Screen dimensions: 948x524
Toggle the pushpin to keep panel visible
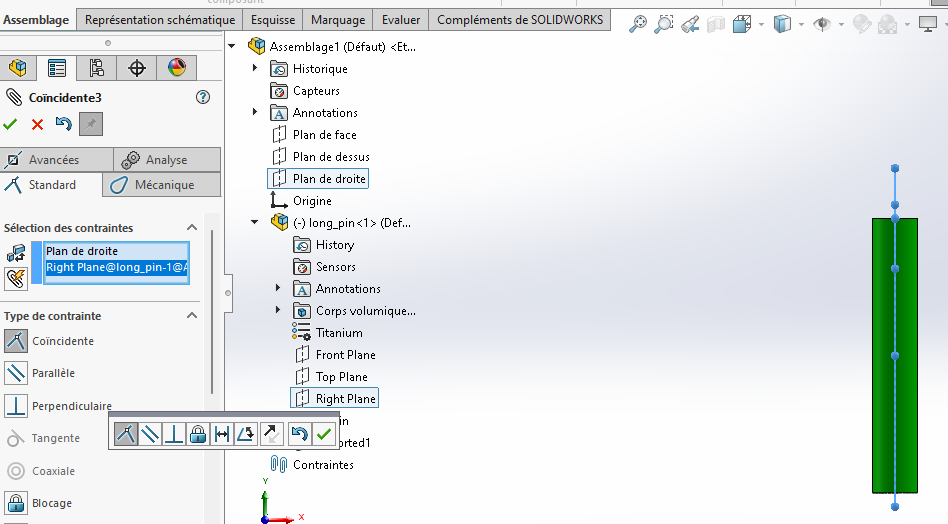[x=91, y=124]
